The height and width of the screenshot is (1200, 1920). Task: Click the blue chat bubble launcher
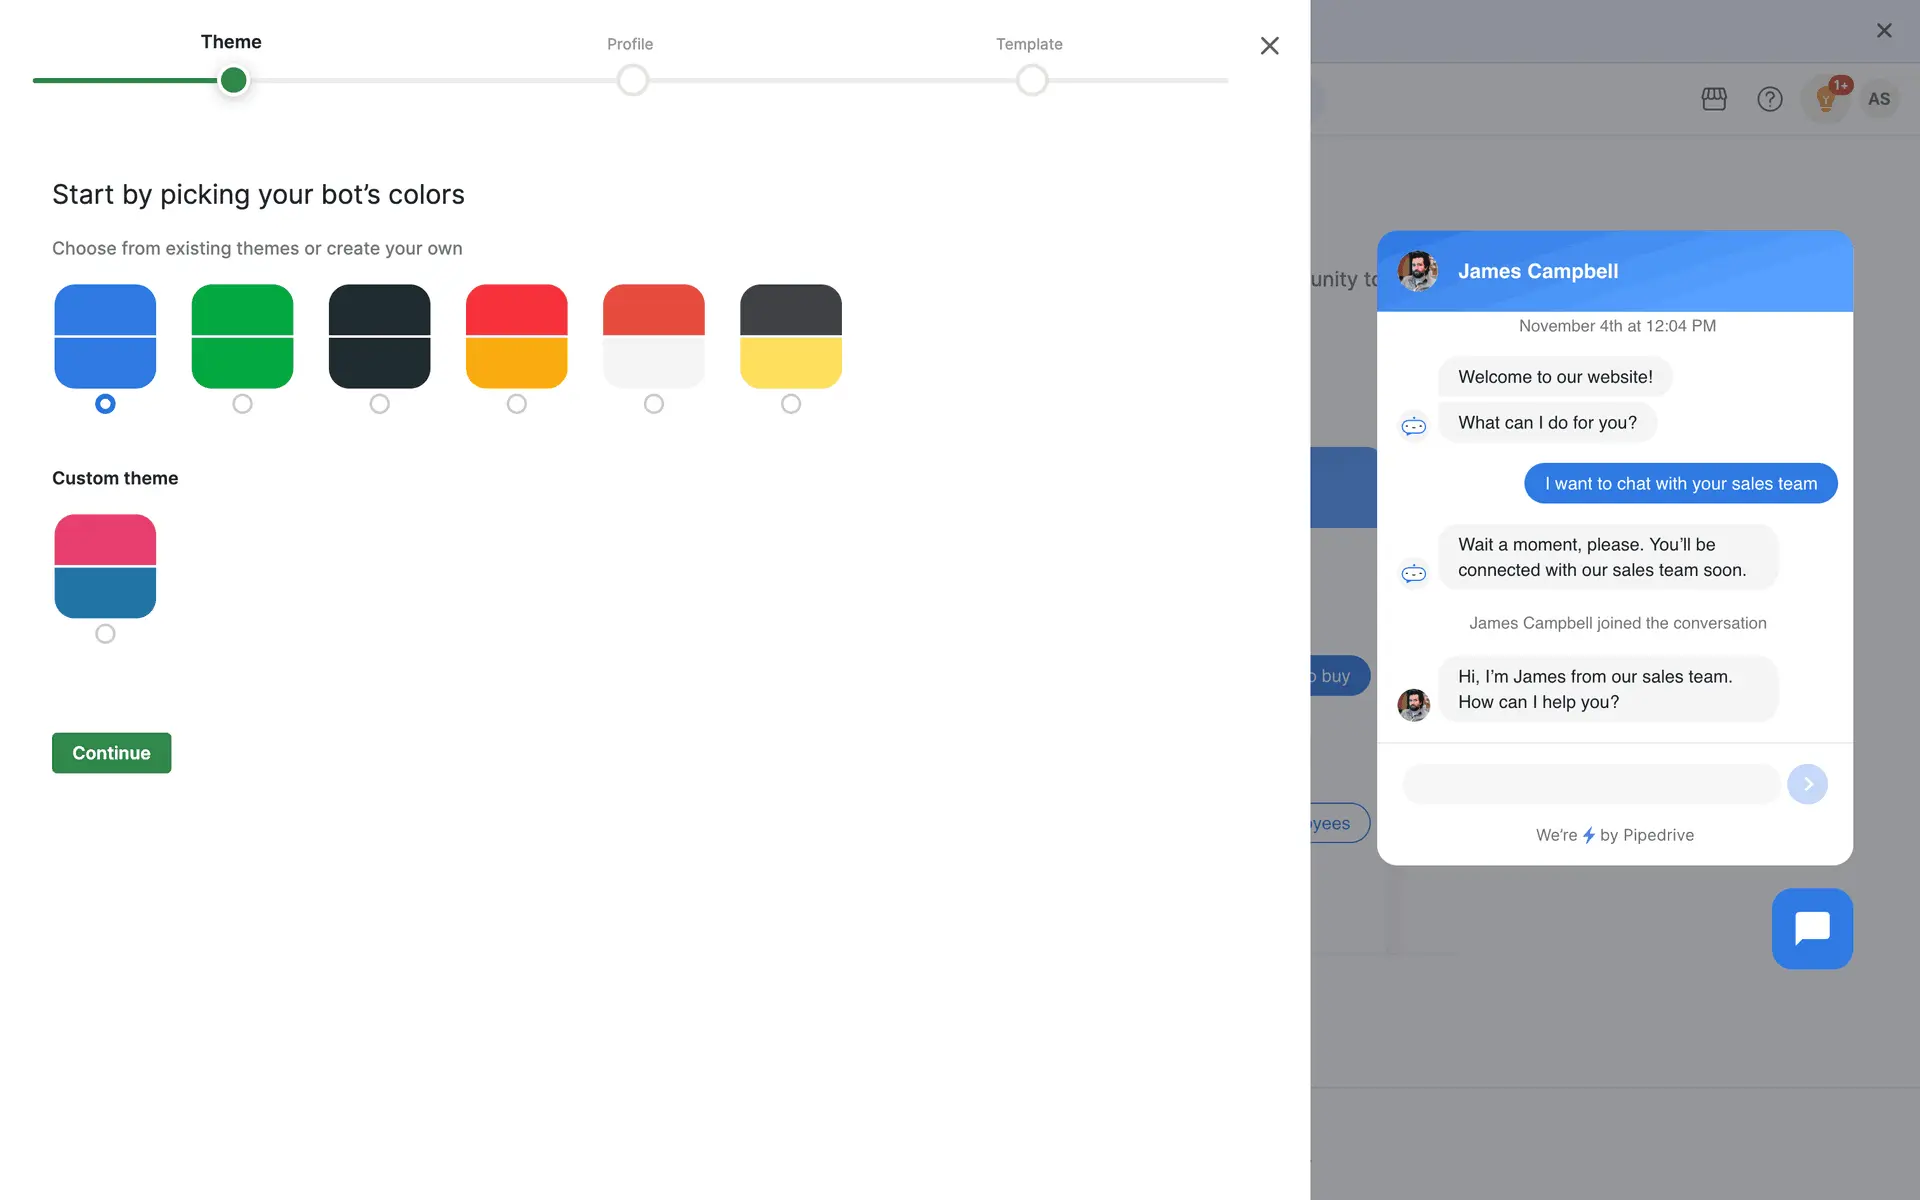1812,928
